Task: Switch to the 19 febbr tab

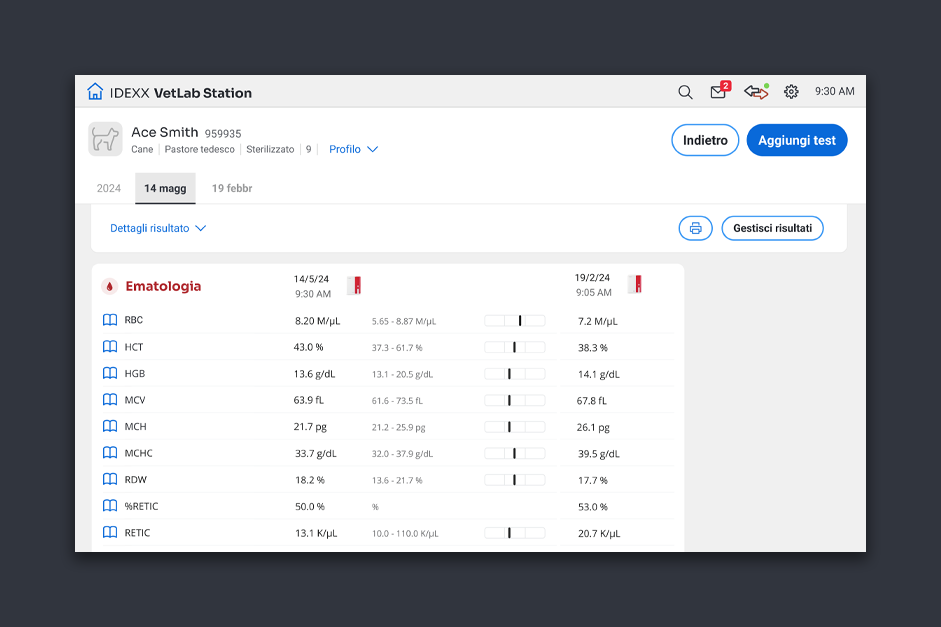Action: 232,188
